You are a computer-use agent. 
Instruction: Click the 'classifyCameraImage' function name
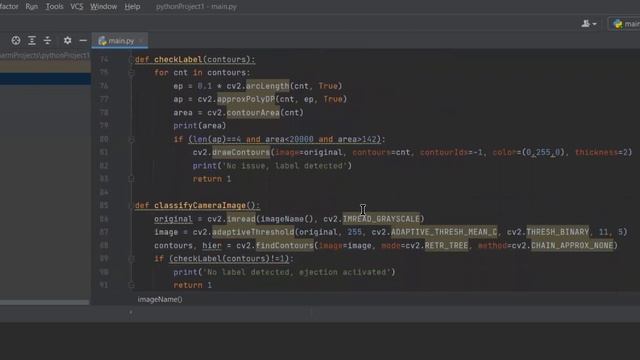coord(200,205)
